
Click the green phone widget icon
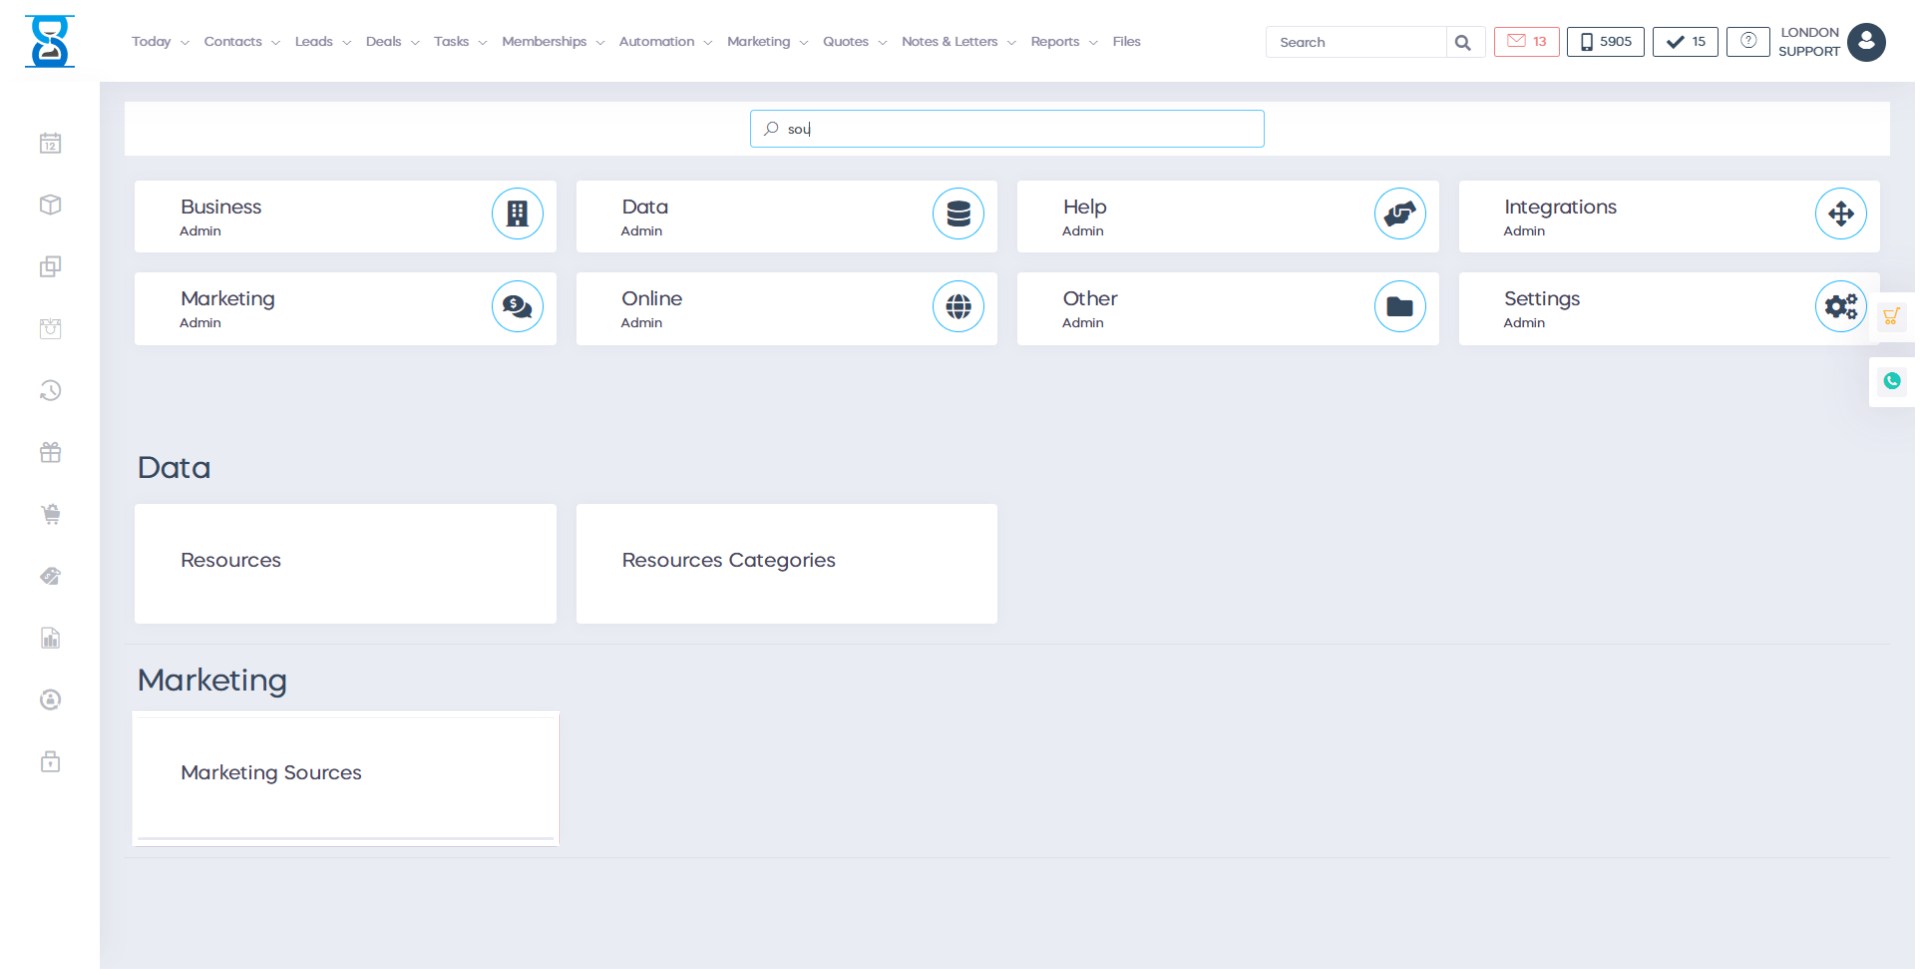(x=1891, y=381)
